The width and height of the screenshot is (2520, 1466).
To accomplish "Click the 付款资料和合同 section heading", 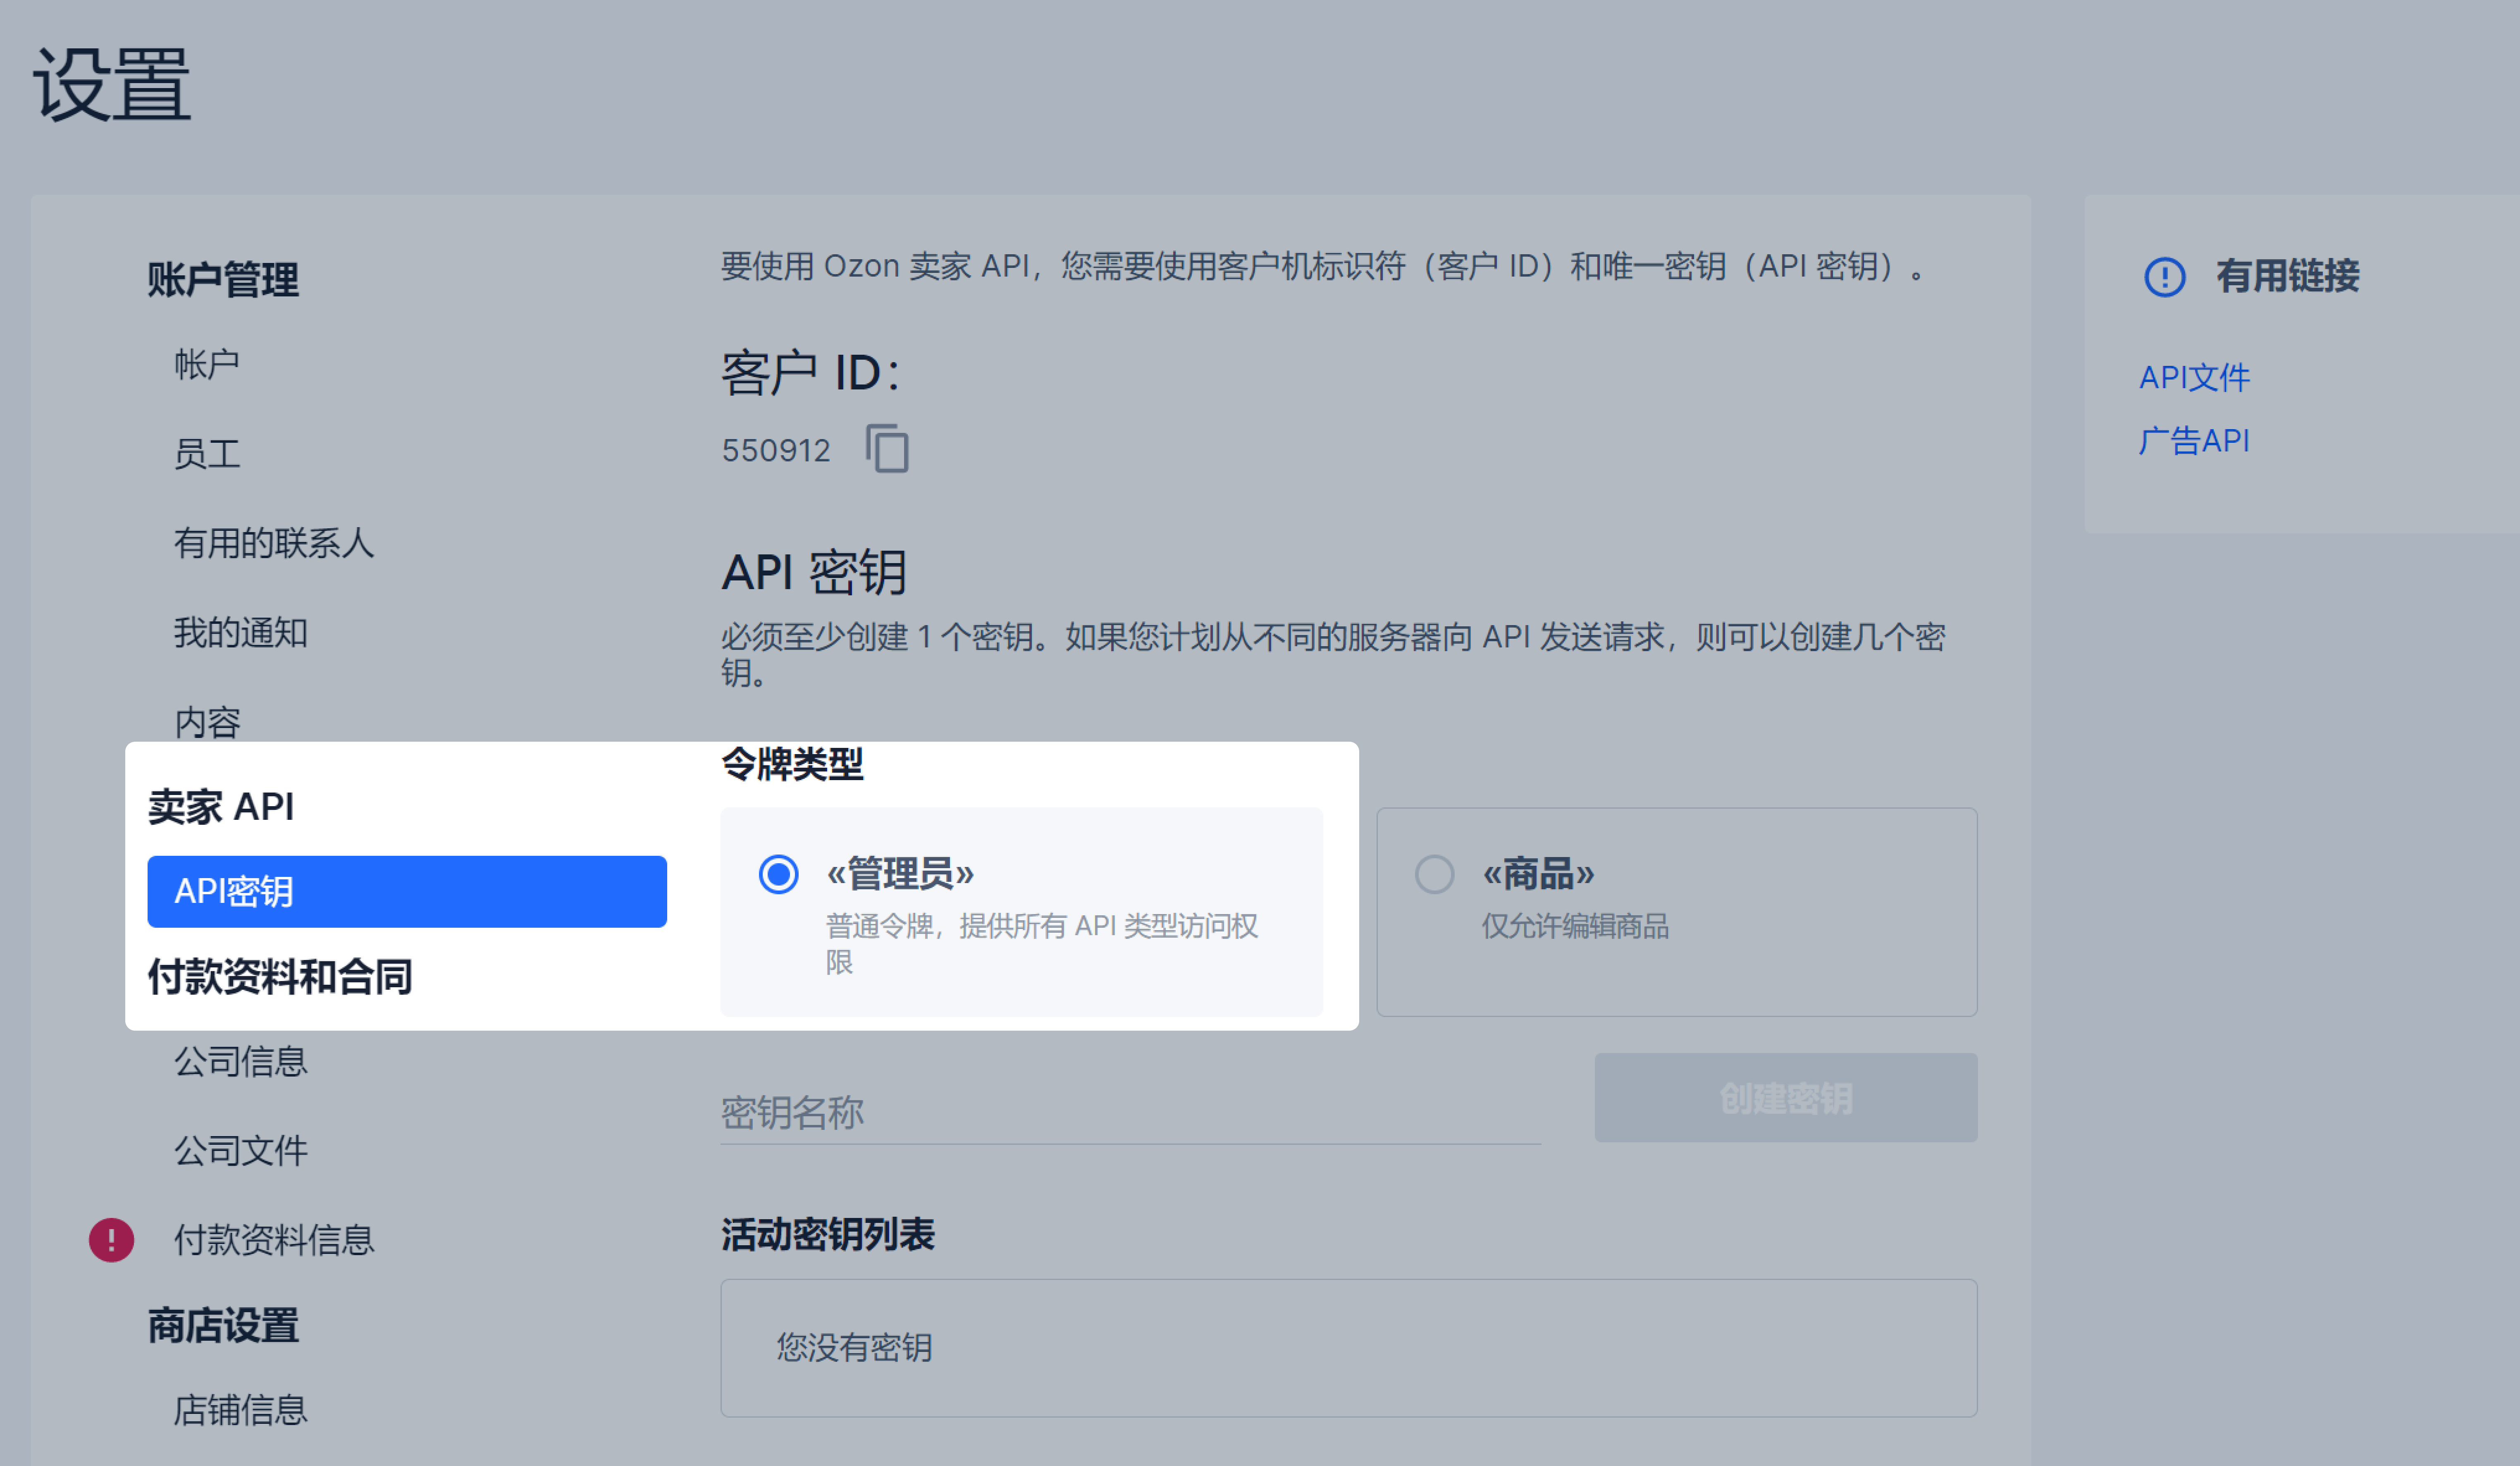I will [x=280, y=977].
